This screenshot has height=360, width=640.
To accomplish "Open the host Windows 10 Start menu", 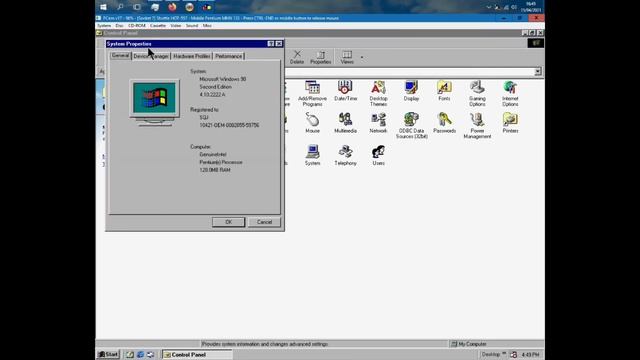I will tap(103, 7).
